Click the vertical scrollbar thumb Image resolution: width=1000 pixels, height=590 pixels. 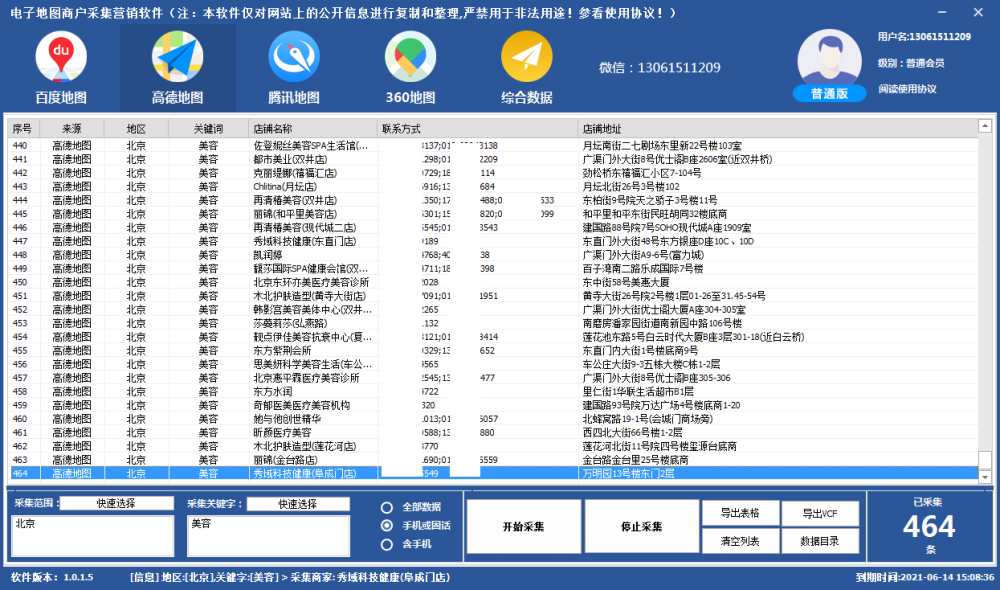(x=985, y=460)
